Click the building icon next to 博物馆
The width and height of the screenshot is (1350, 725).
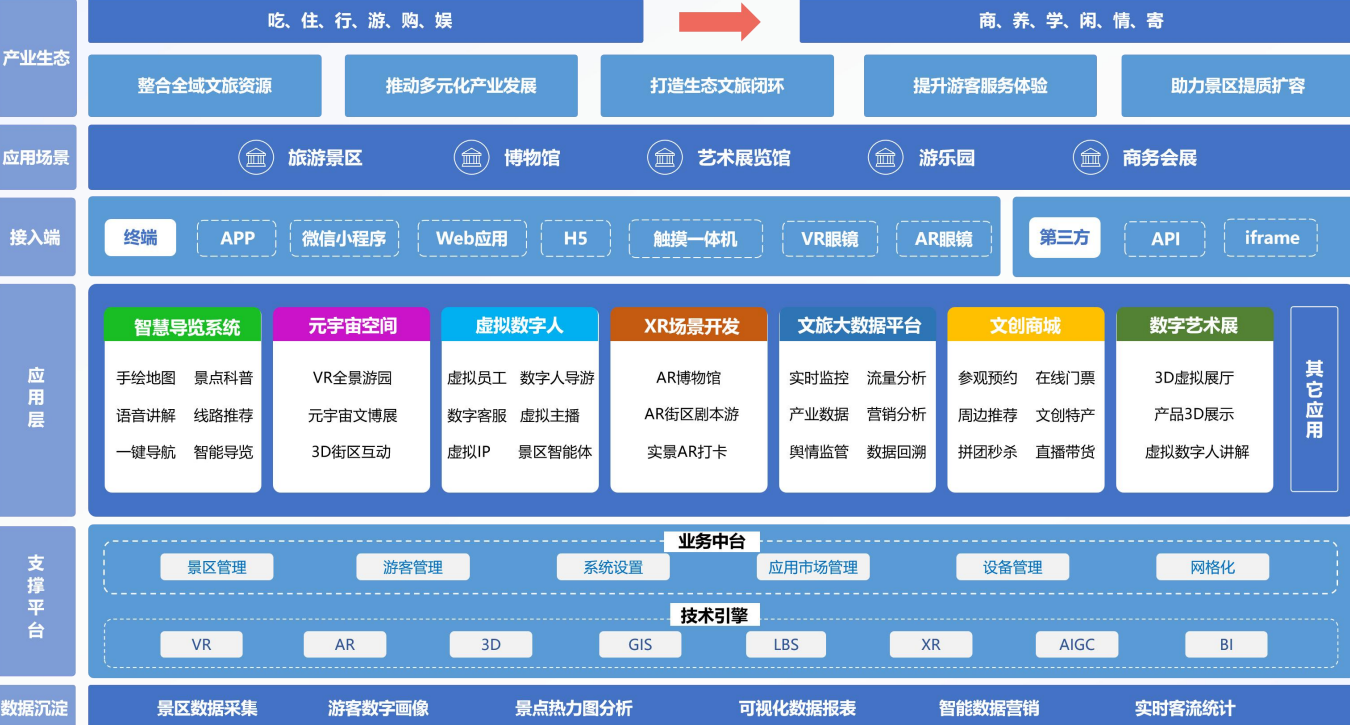[x=472, y=158]
